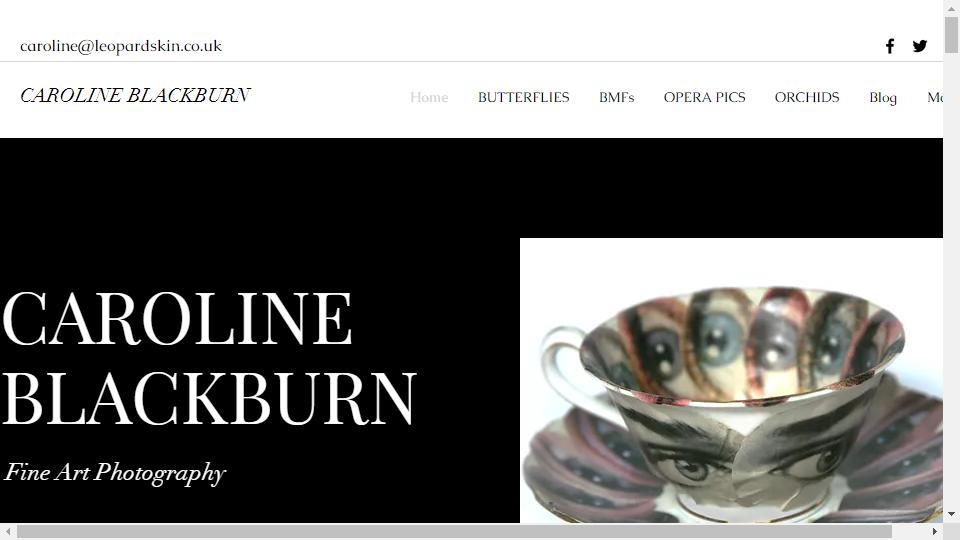Image resolution: width=960 pixels, height=540 pixels.
Task: Expand the More navigation menu
Action: pos(935,97)
